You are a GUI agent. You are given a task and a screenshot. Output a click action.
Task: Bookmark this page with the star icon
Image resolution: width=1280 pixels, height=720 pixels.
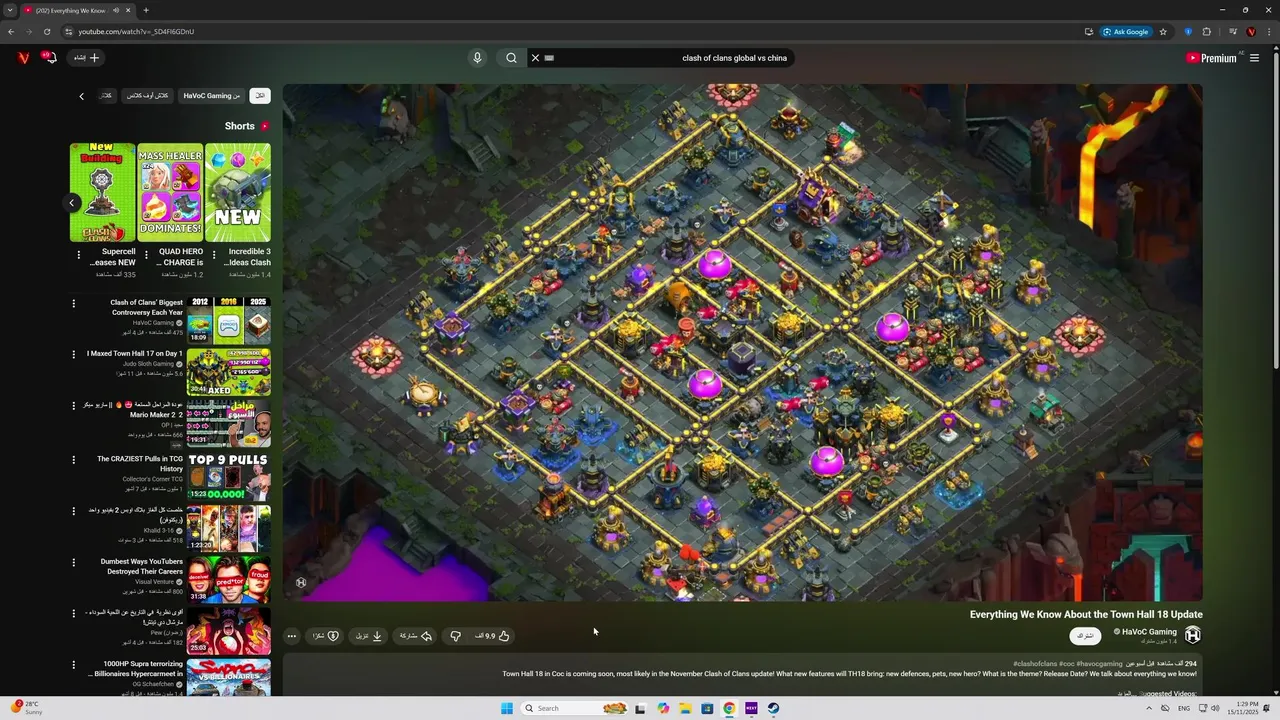[1163, 32]
